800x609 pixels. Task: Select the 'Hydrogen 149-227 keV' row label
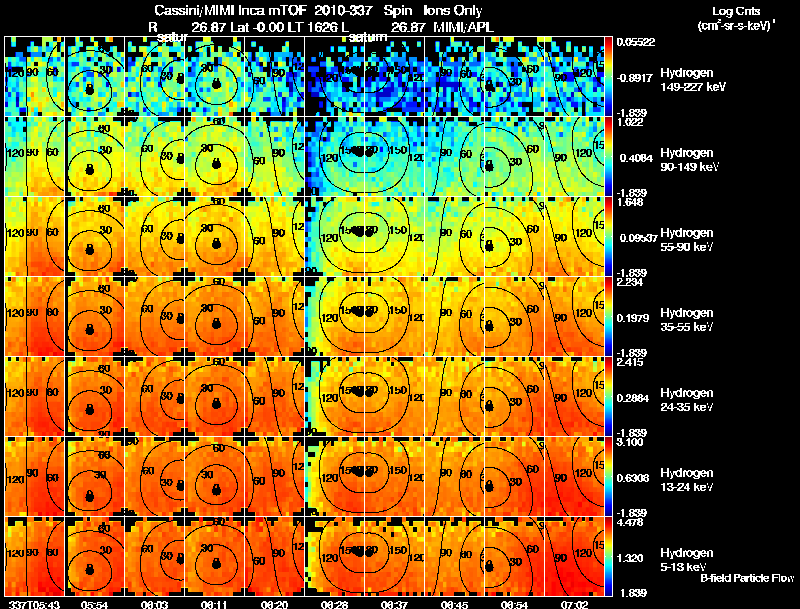click(693, 80)
